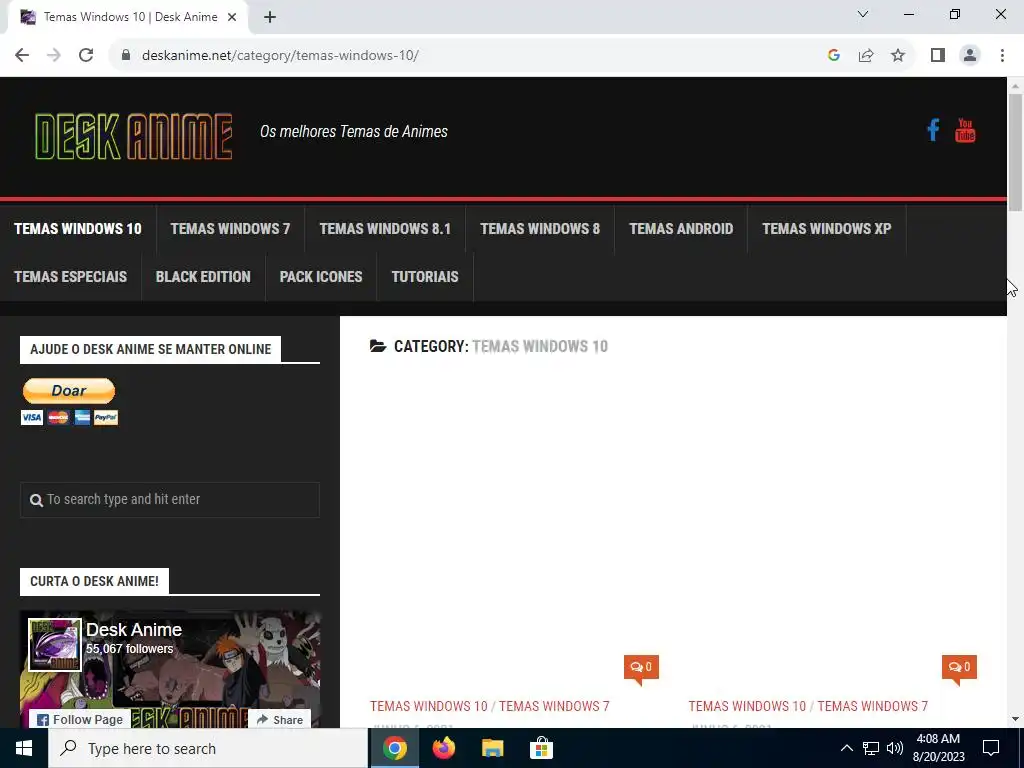
Task: Open Chrome profile avatar
Action: (970, 55)
